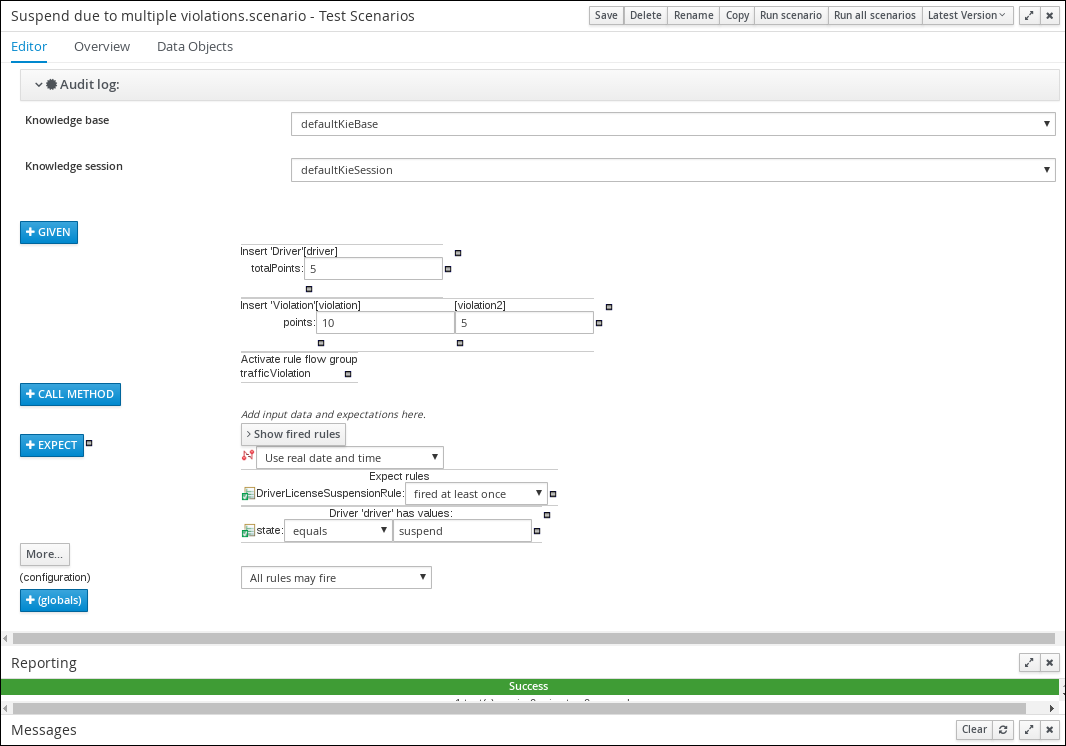Open the state equals operator dropdown
This screenshot has height=746, width=1066.
[x=338, y=530]
